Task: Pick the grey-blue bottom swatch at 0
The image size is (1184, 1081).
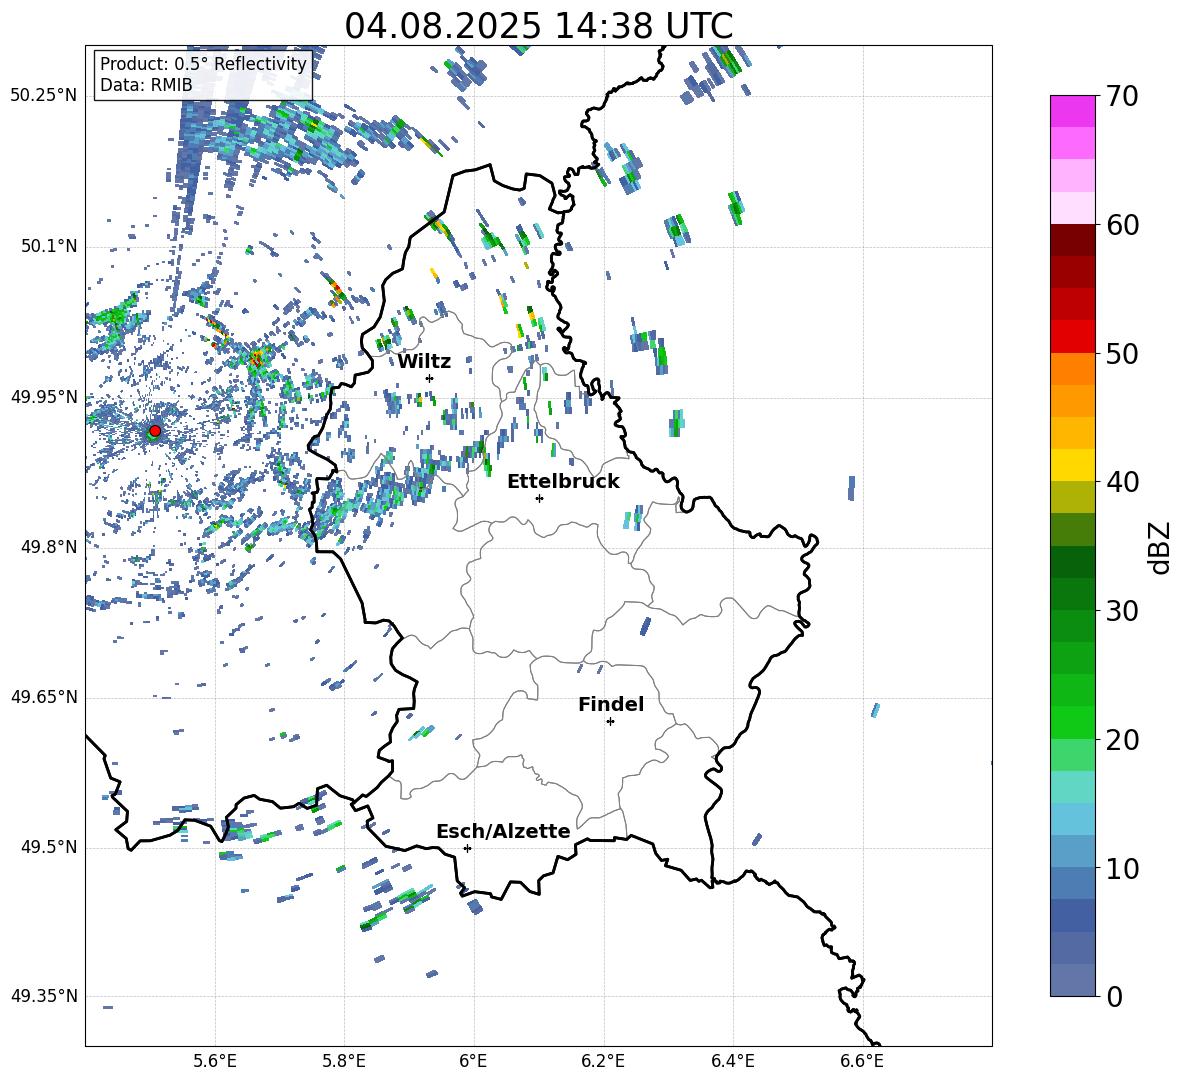Action: click(x=1072, y=980)
